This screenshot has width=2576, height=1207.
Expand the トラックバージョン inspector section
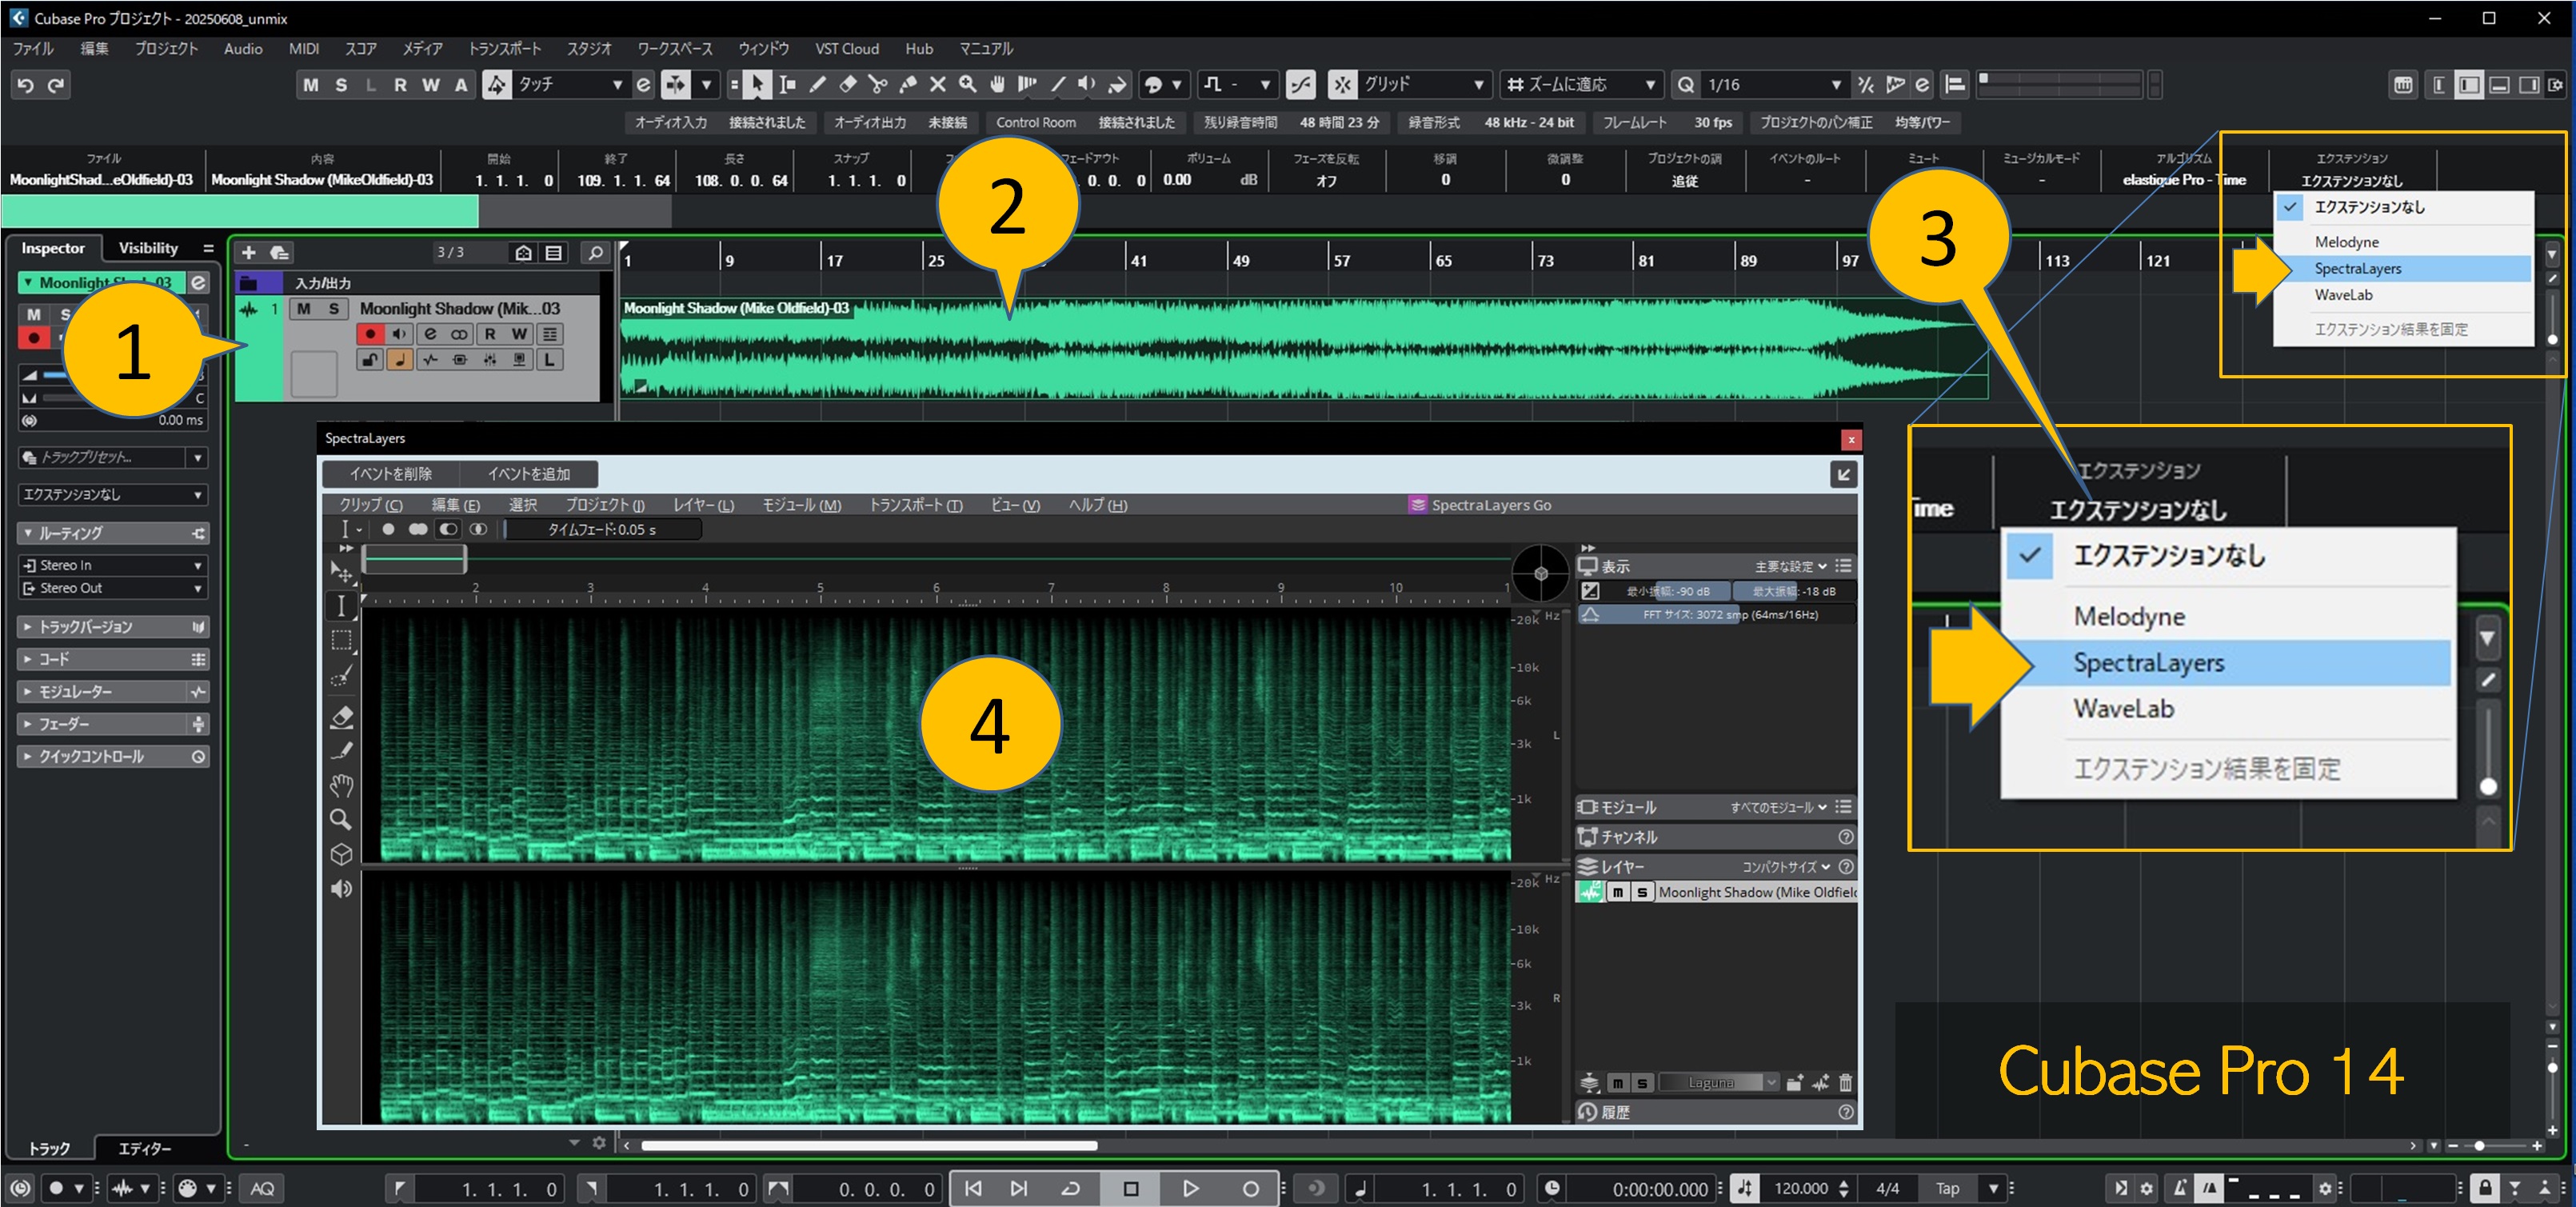tap(113, 627)
